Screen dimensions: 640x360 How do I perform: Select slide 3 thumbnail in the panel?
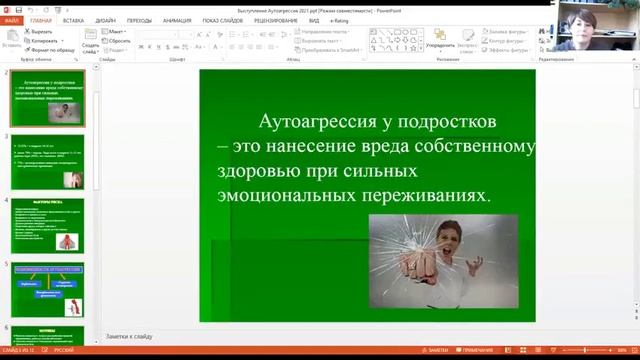(48, 162)
